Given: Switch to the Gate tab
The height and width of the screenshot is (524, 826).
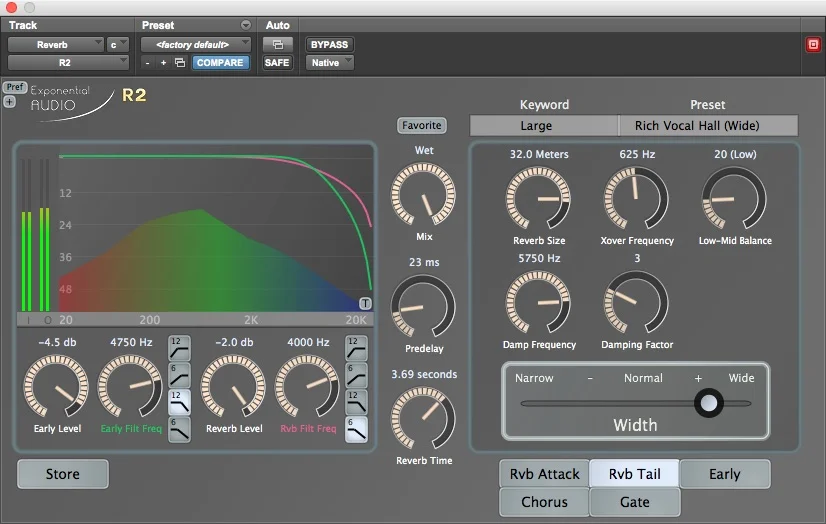Looking at the screenshot, I should pos(634,502).
